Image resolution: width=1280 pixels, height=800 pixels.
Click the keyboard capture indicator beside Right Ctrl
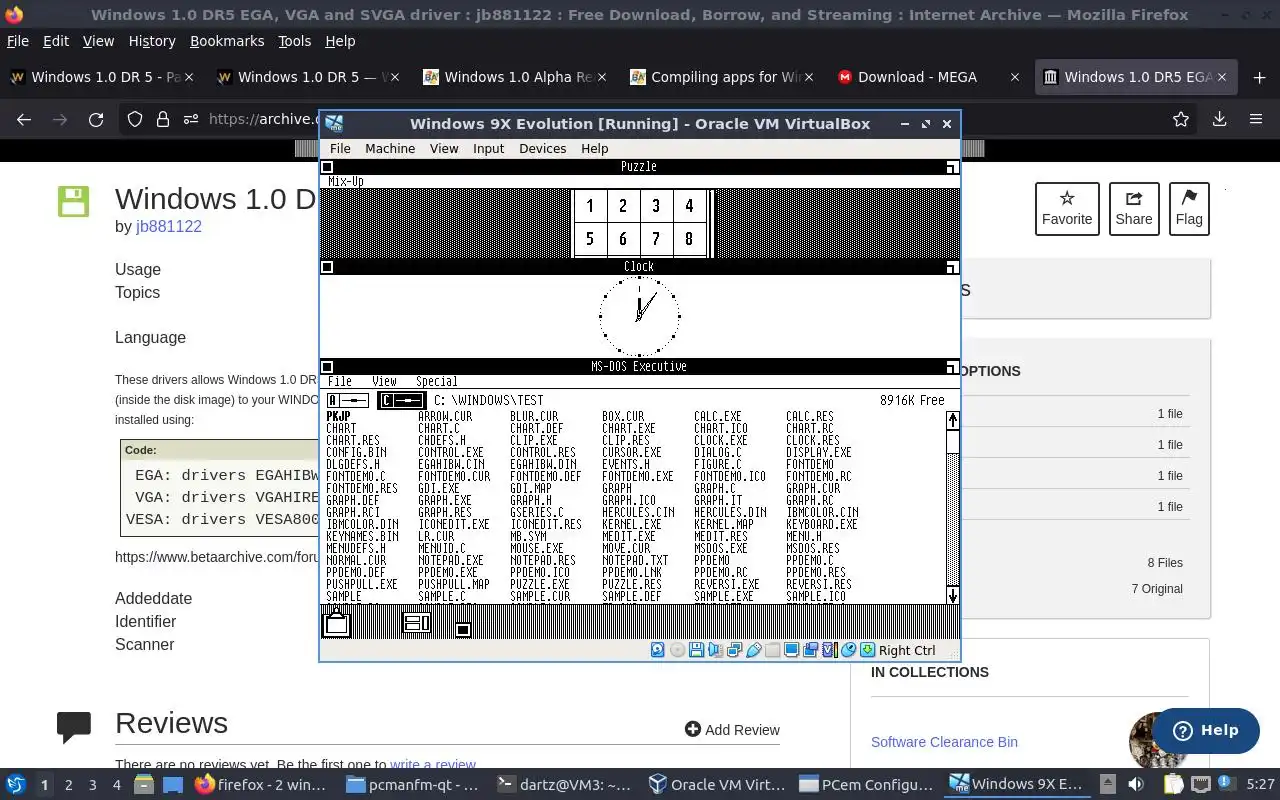tap(867, 650)
